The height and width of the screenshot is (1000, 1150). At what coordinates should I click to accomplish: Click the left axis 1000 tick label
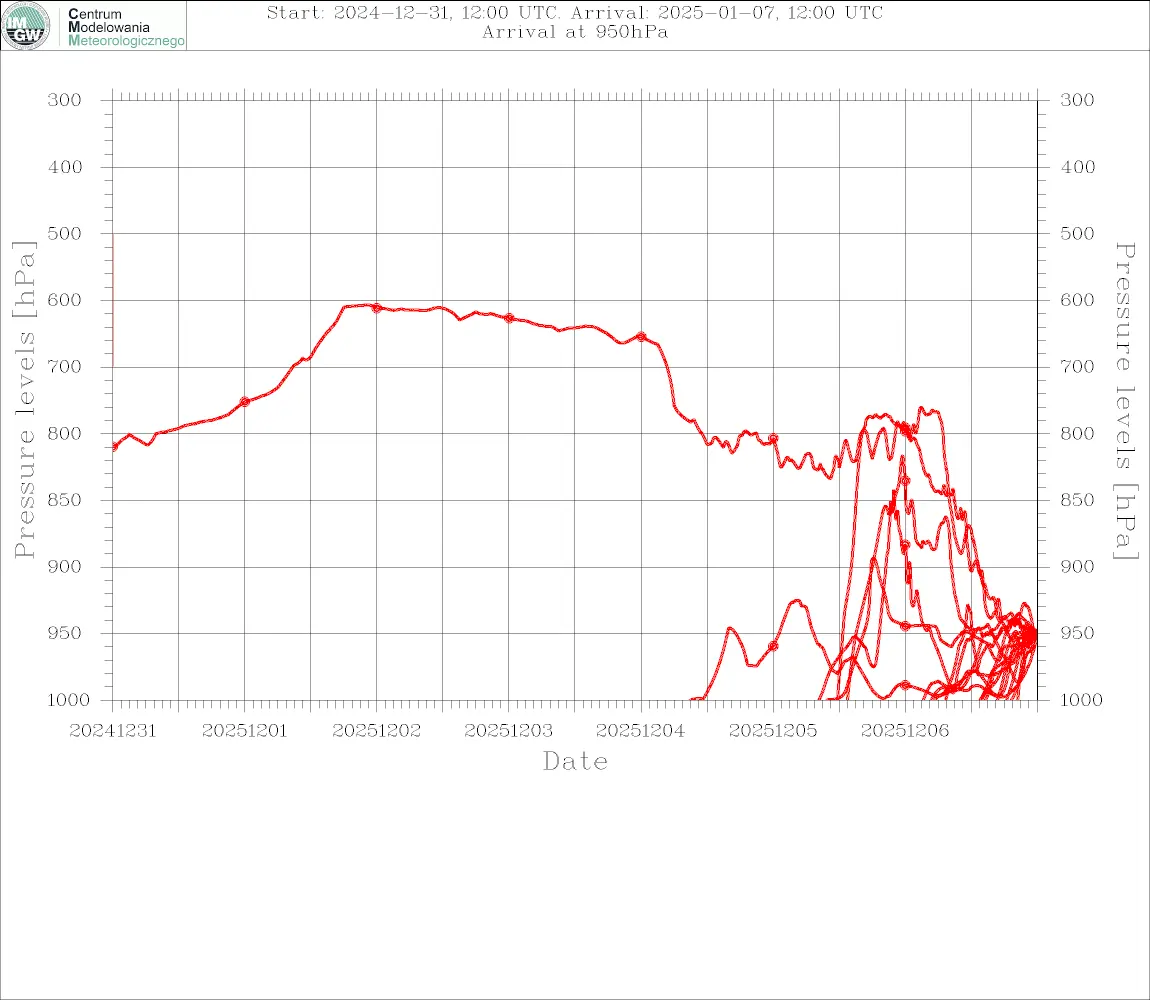click(x=69, y=700)
